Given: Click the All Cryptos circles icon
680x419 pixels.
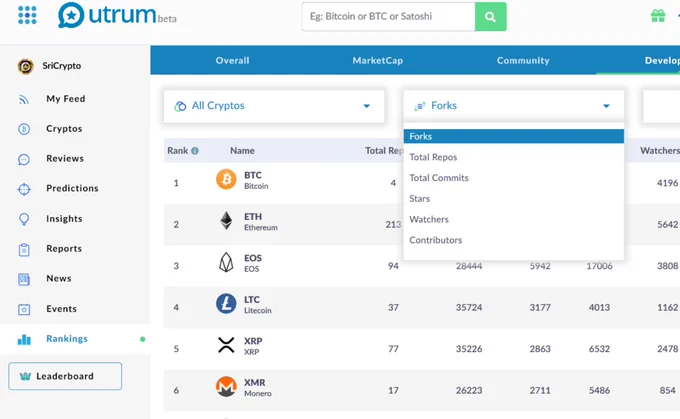Looking at the screenshot, I should click(180, 106).
